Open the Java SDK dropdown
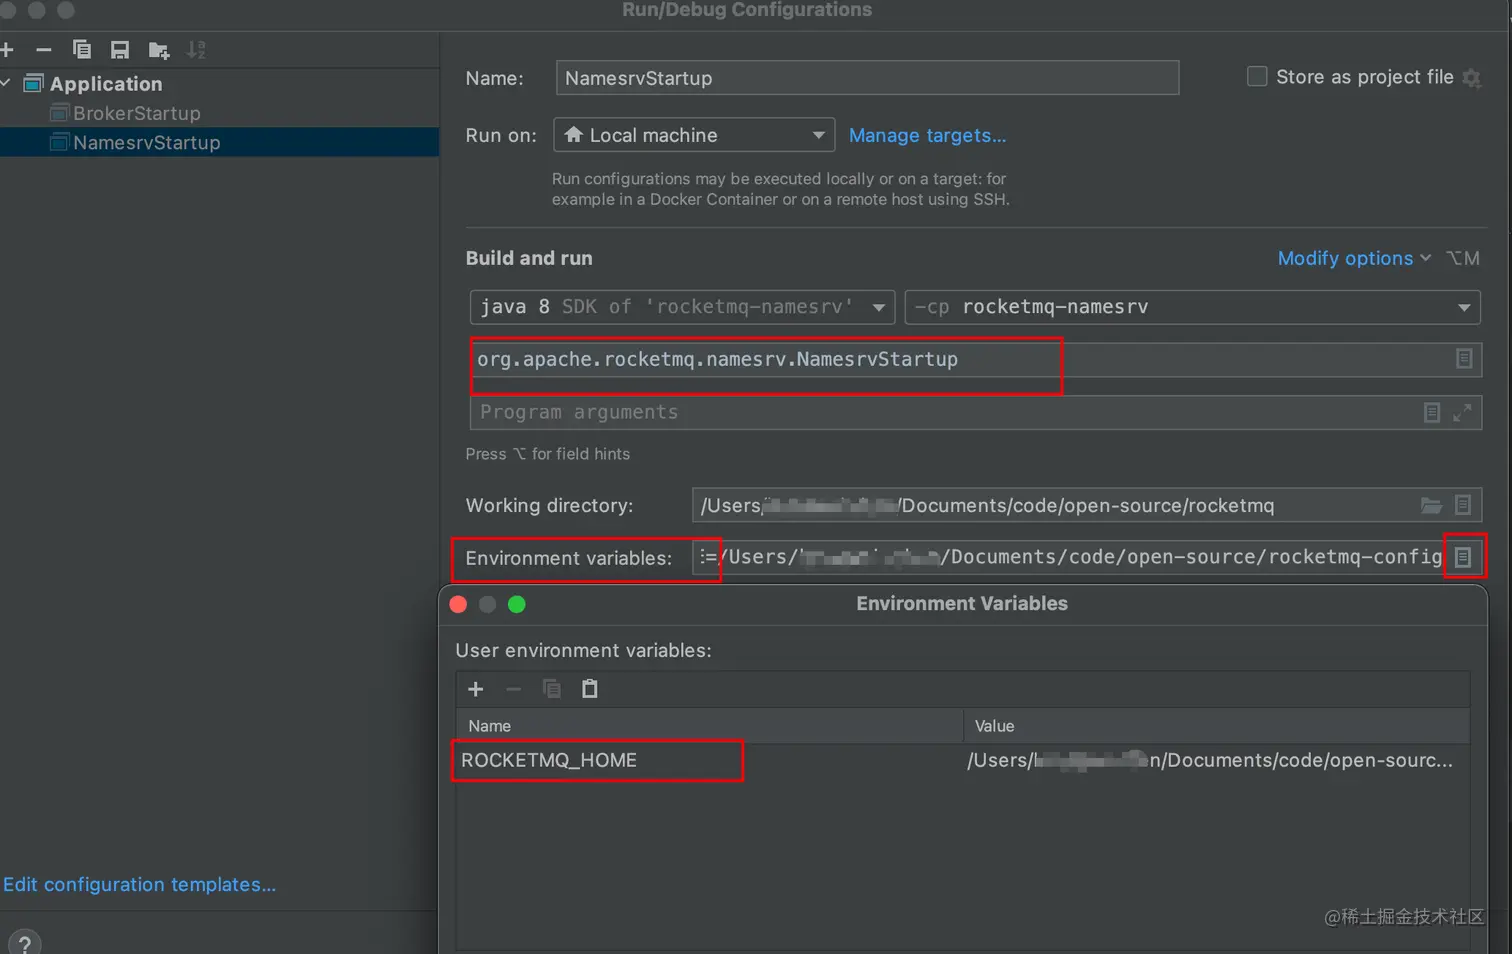The width and height of the screenshot is (1512, 954). point(681,307)
